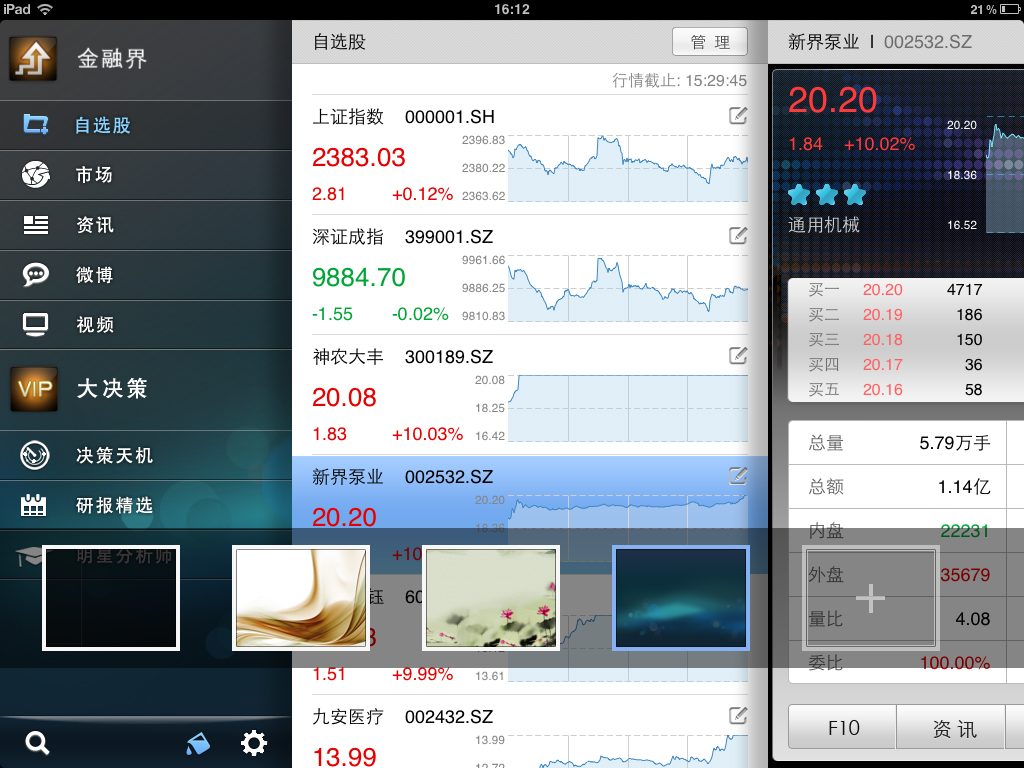
Task: Open the 微博 chat bubble icon
Action: (x=35, y=274)
